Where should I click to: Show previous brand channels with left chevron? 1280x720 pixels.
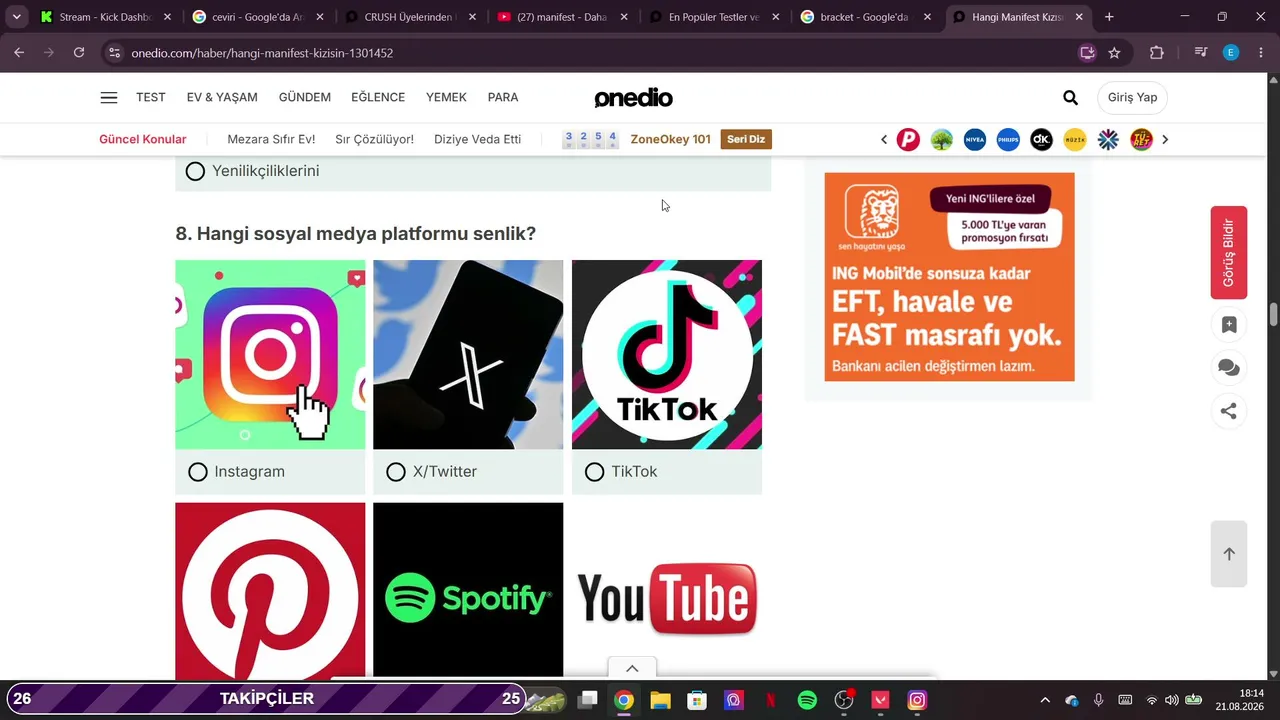pos(884,140)
